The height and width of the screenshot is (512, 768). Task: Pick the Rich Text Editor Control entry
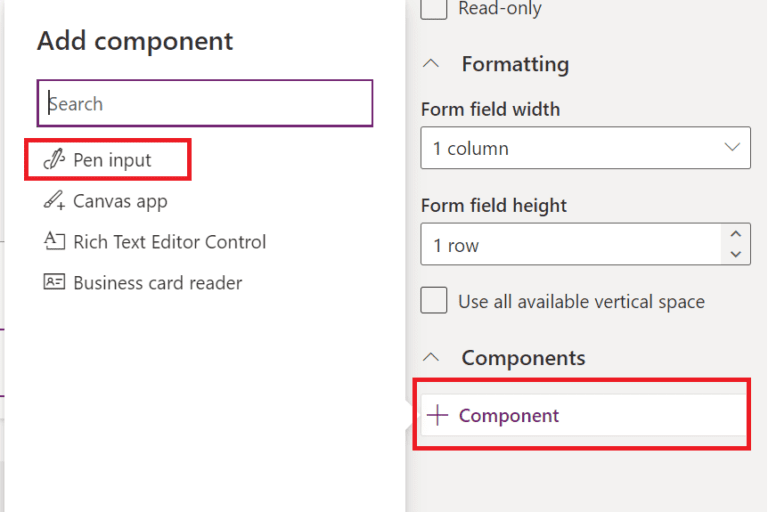(x=169, y=242)
